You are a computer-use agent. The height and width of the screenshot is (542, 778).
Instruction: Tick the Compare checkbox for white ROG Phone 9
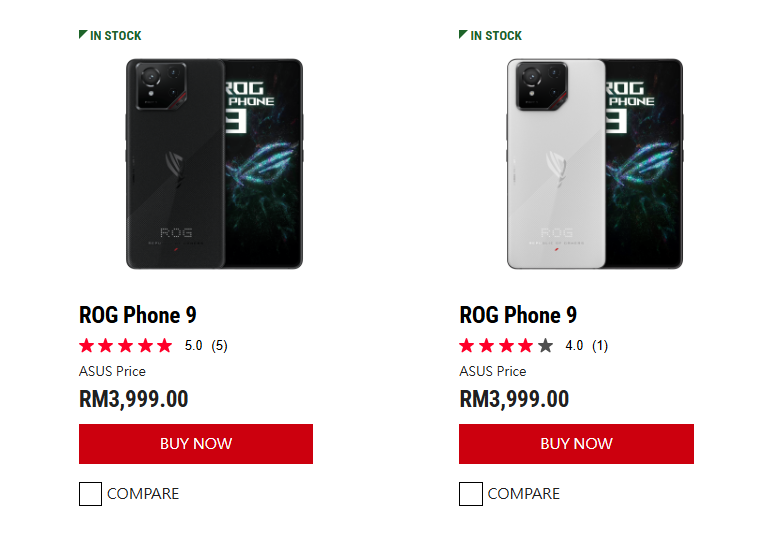click(x=471, y=494)
